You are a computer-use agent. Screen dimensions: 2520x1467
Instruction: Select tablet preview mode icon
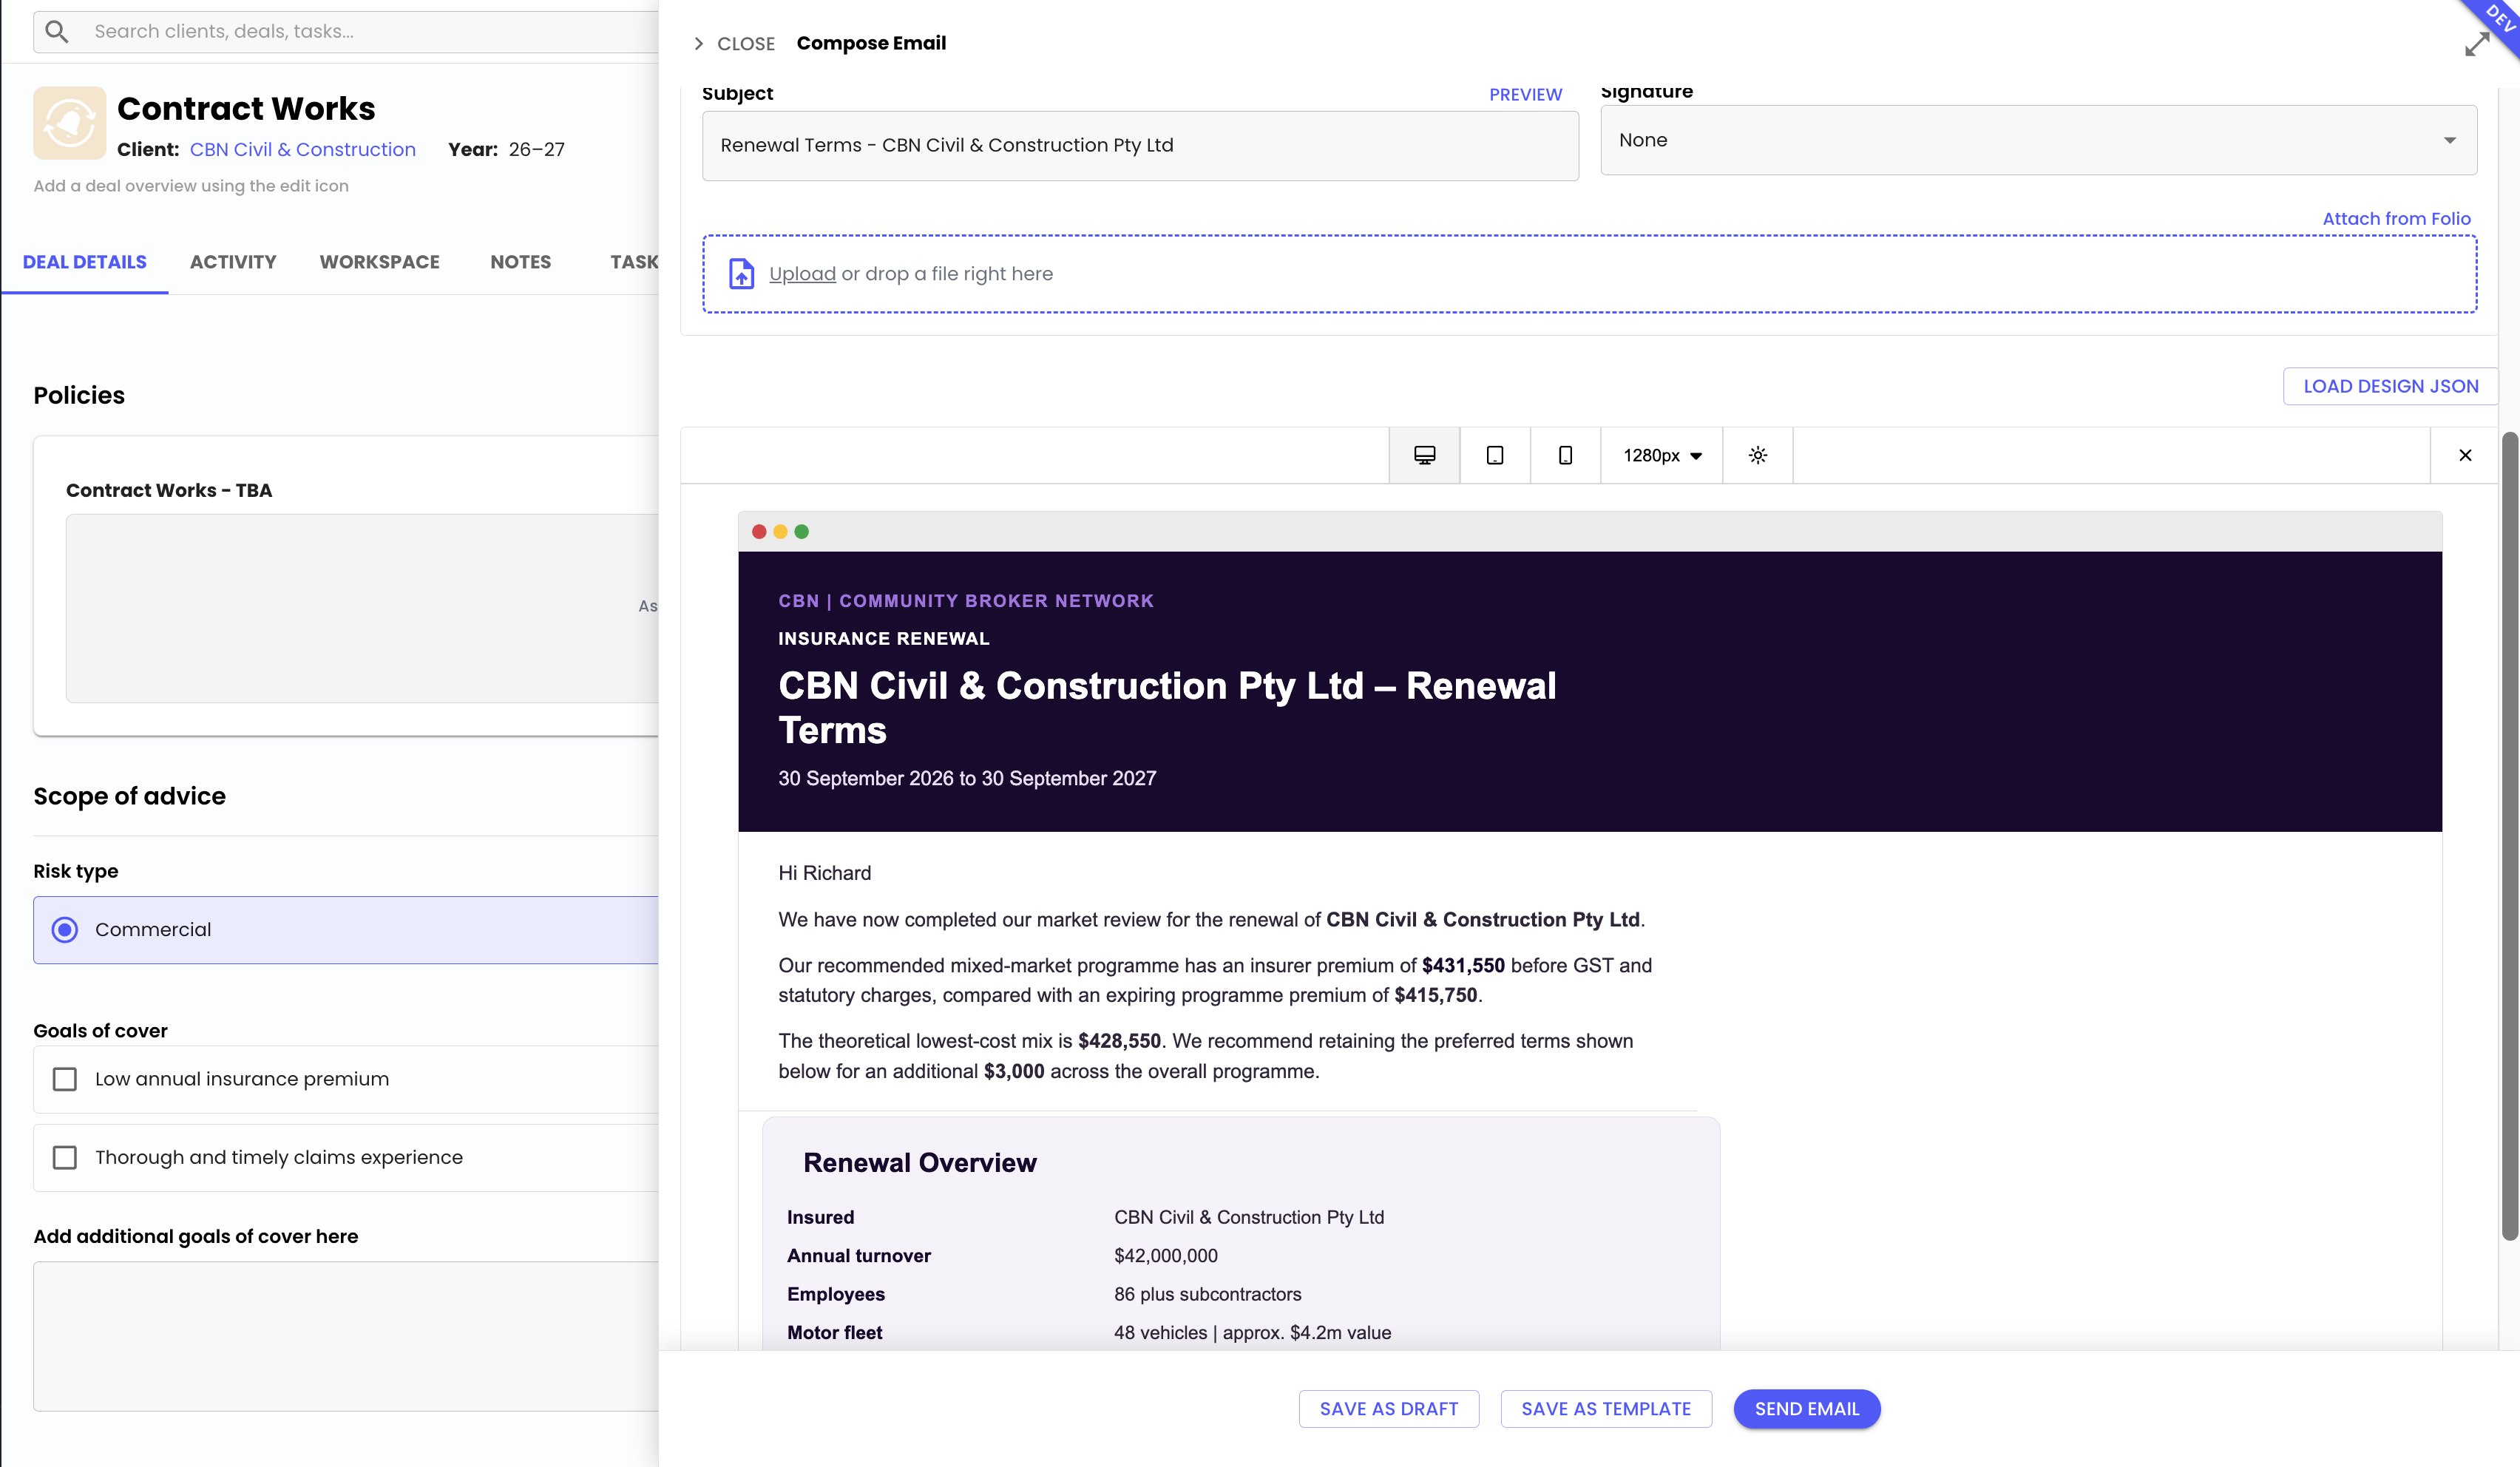[x=1495, y=456]
